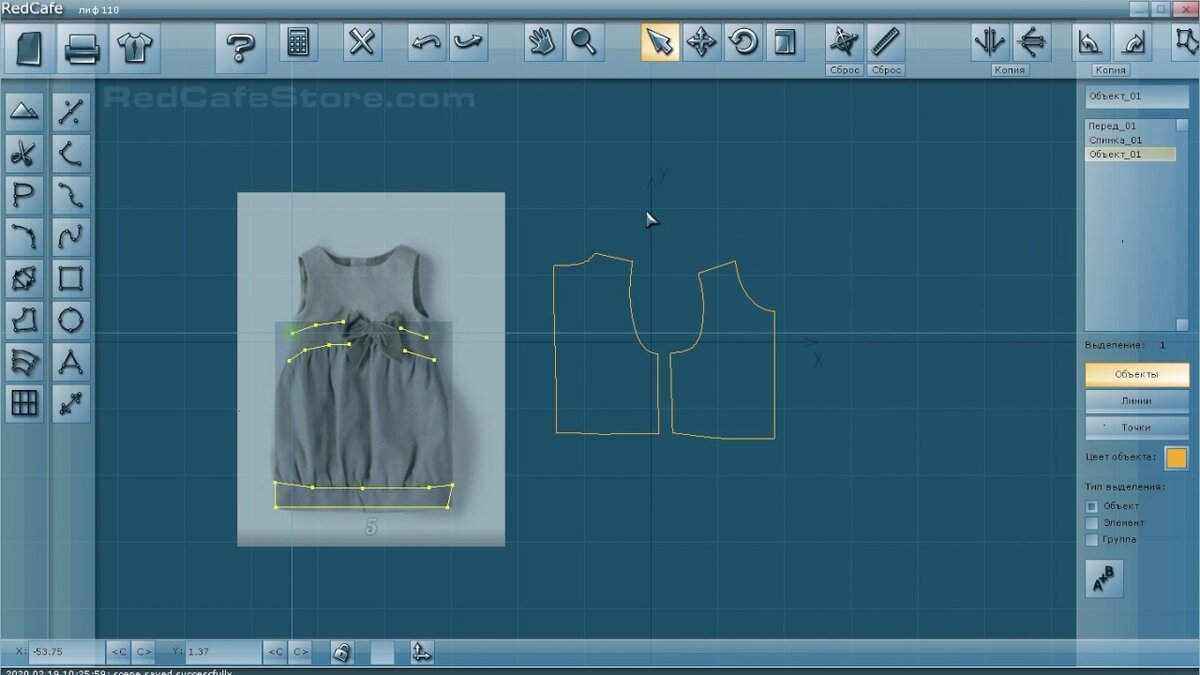
Task: Check the Группа selection type checkbox
Action: coord(1092,540)
